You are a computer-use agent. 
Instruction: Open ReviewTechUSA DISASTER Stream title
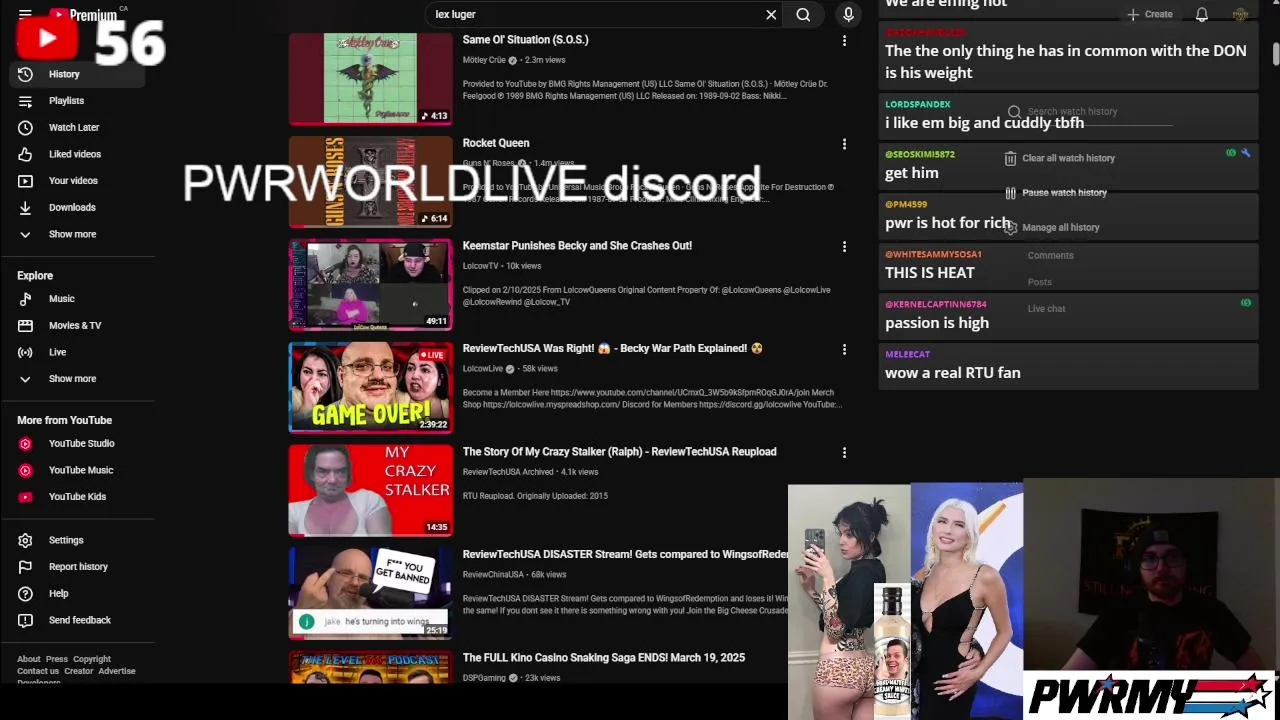pos(625,554)
